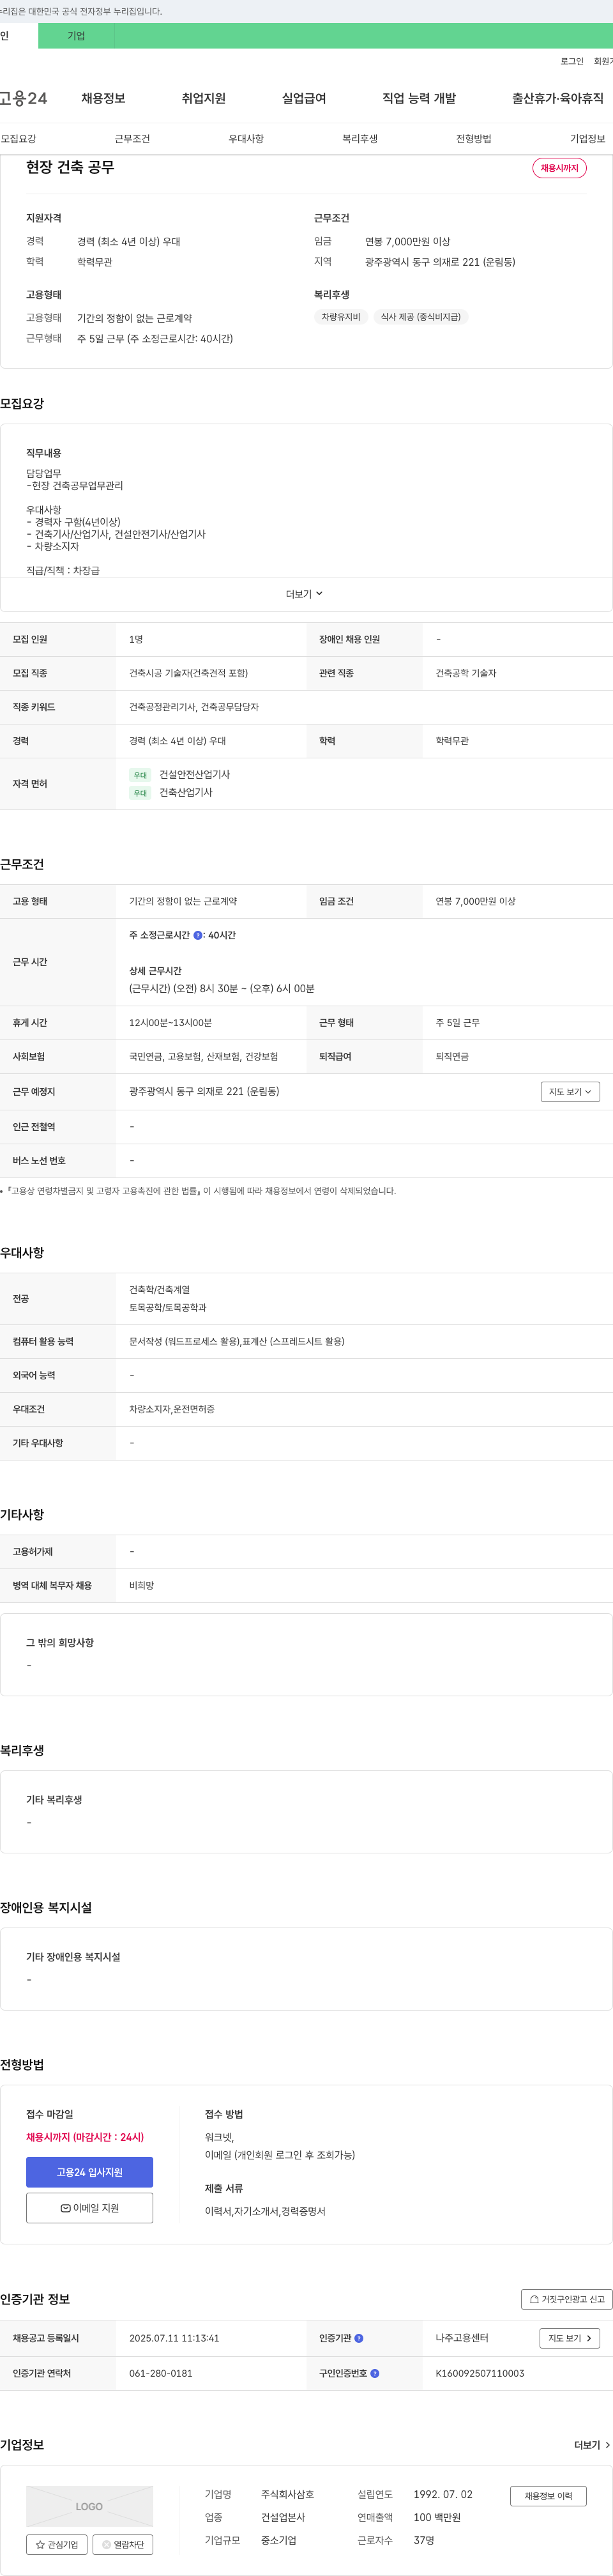Select the 차량유지비 benefit tag
The height and width of the screenshot is (2576, 613).
pos(341,317)
